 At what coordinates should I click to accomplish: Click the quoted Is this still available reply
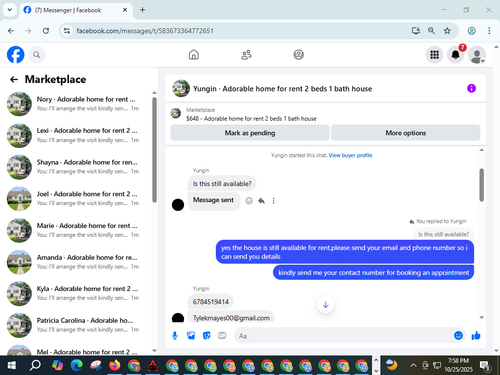[x=443, y=234]
